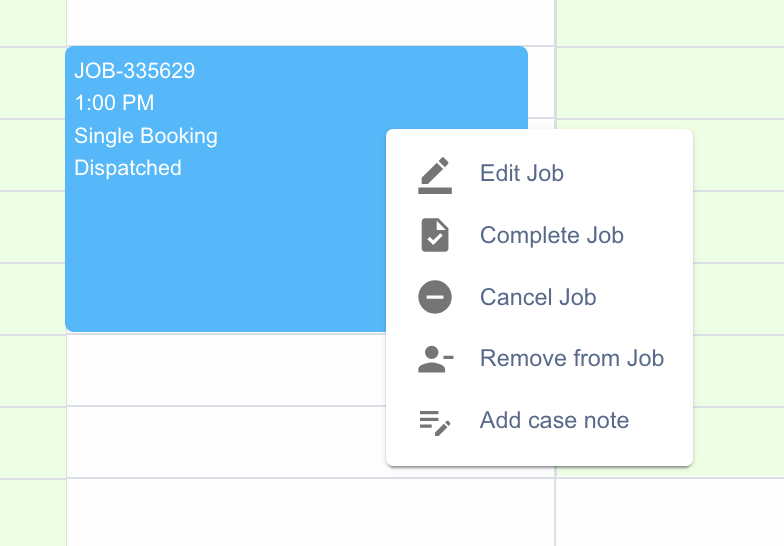This screenshot has height=546, width=784.
Task: Click the Dispatched status text on the card
Action: [x=128, y=168]
